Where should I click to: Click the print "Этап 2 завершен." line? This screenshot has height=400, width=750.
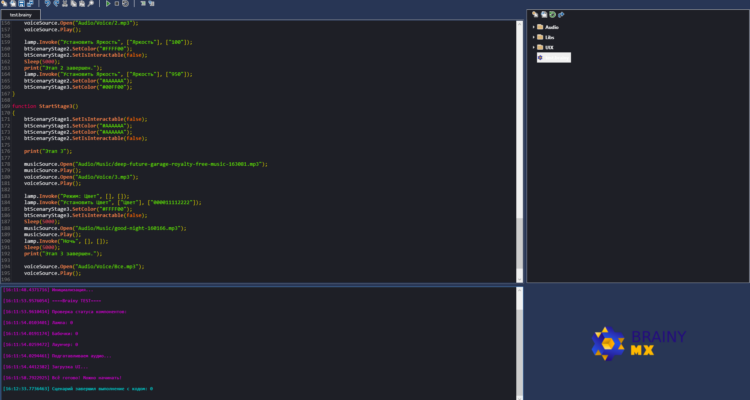(63, 68)
